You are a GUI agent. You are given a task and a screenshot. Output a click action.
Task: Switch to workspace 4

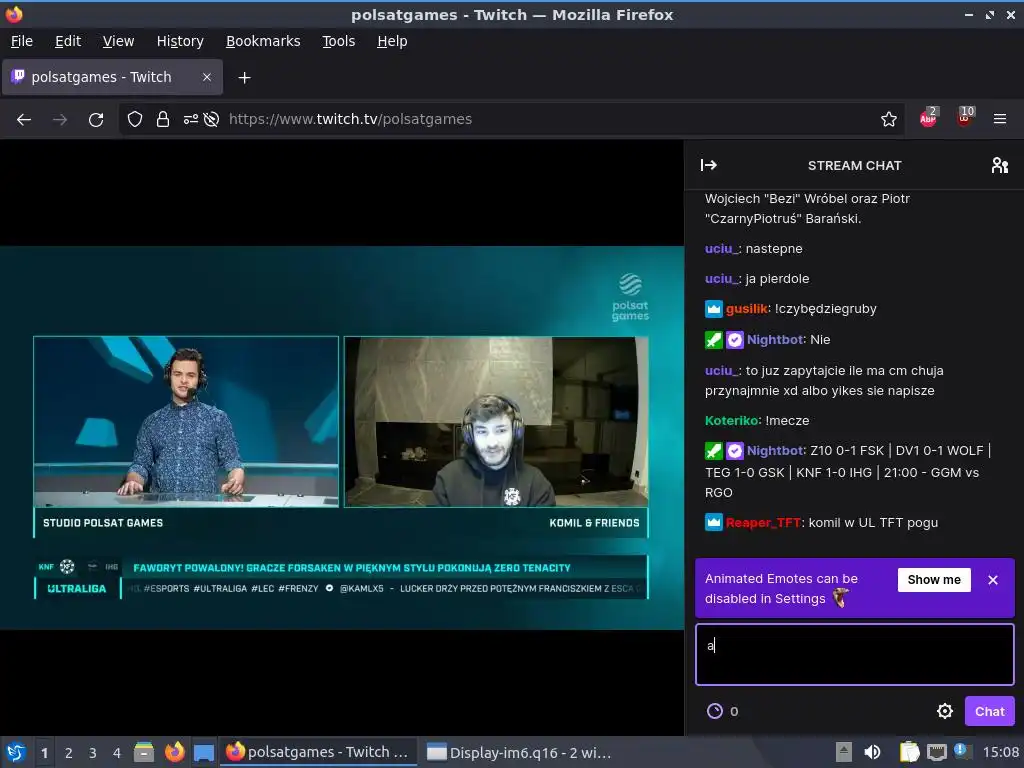(117, 753)
